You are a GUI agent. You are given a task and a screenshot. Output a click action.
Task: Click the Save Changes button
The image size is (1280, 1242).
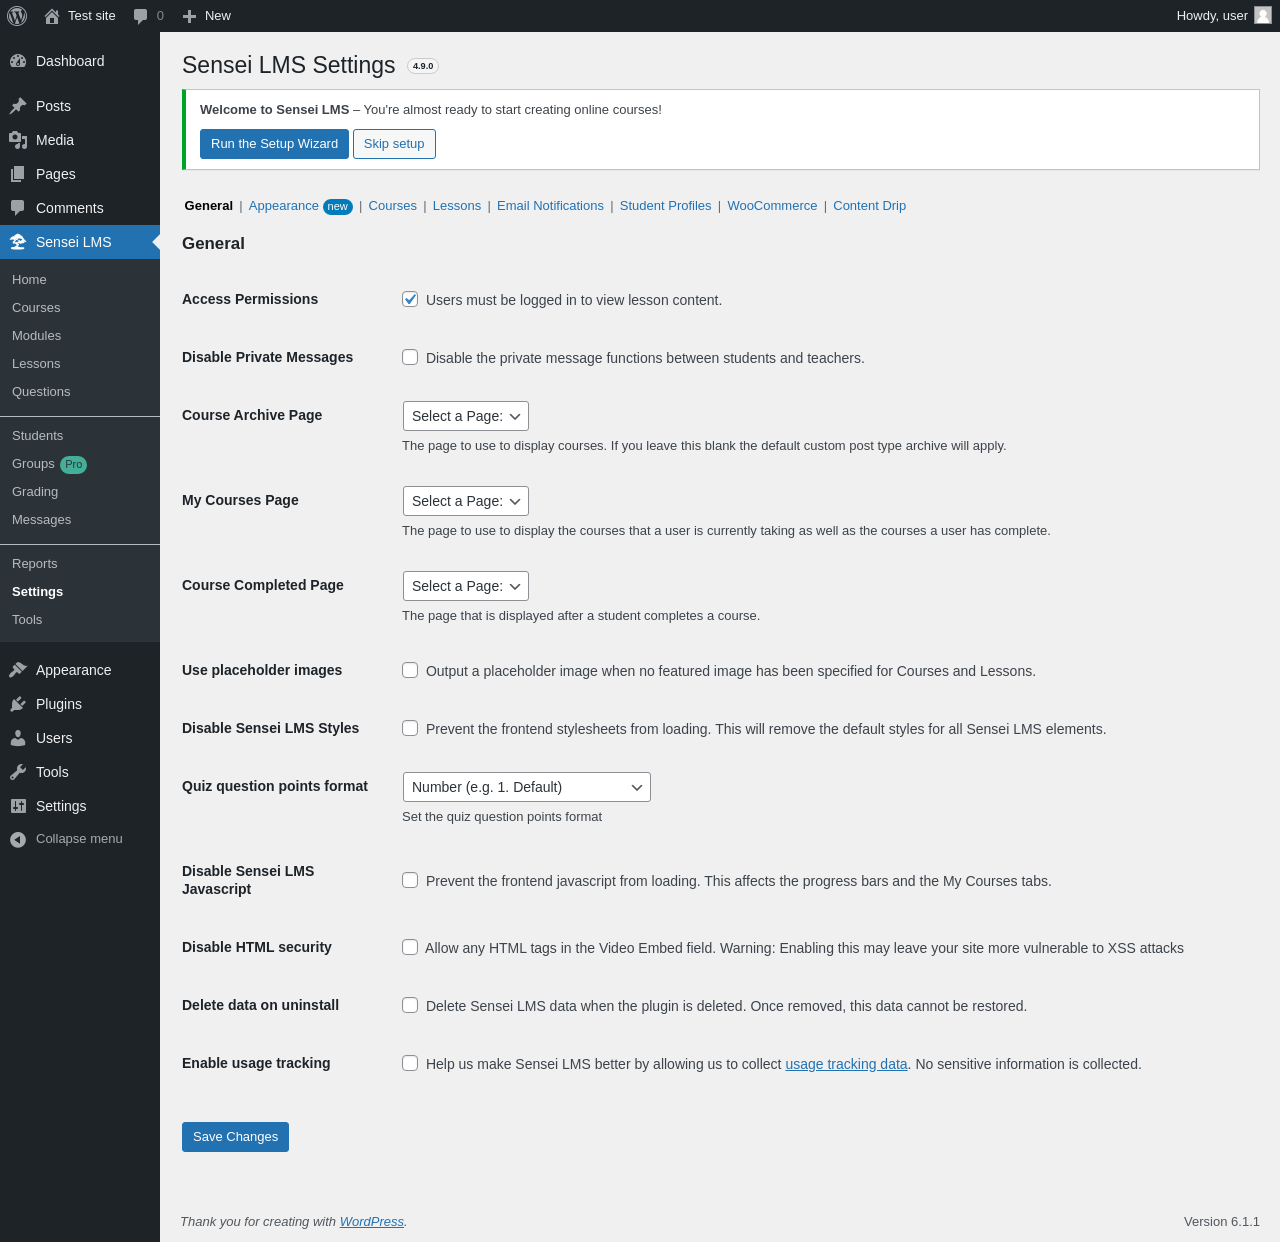tap(235, 1137)
